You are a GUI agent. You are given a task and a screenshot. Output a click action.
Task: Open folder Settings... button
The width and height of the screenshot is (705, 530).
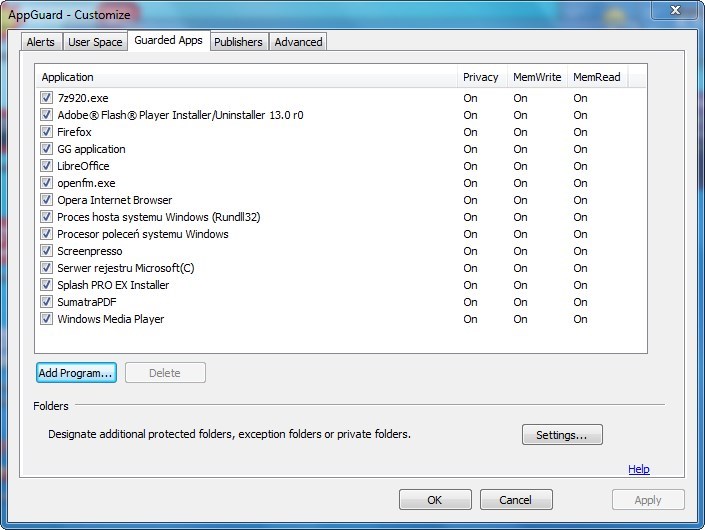coord(562,435)
